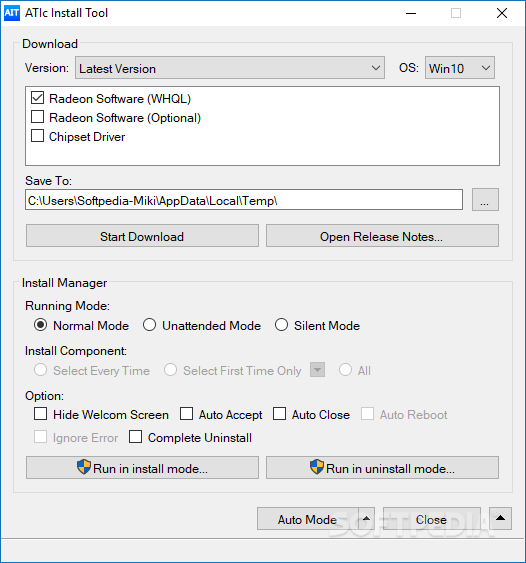Select Unattended Mode radio button
This screenshot has width=526, height=563.
click(x=149, y=325)
